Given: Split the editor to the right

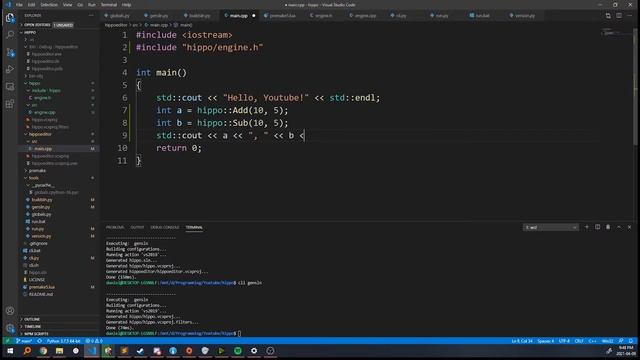Looking at the screenshot, I should pyautogui.click(x=619, y=16).
